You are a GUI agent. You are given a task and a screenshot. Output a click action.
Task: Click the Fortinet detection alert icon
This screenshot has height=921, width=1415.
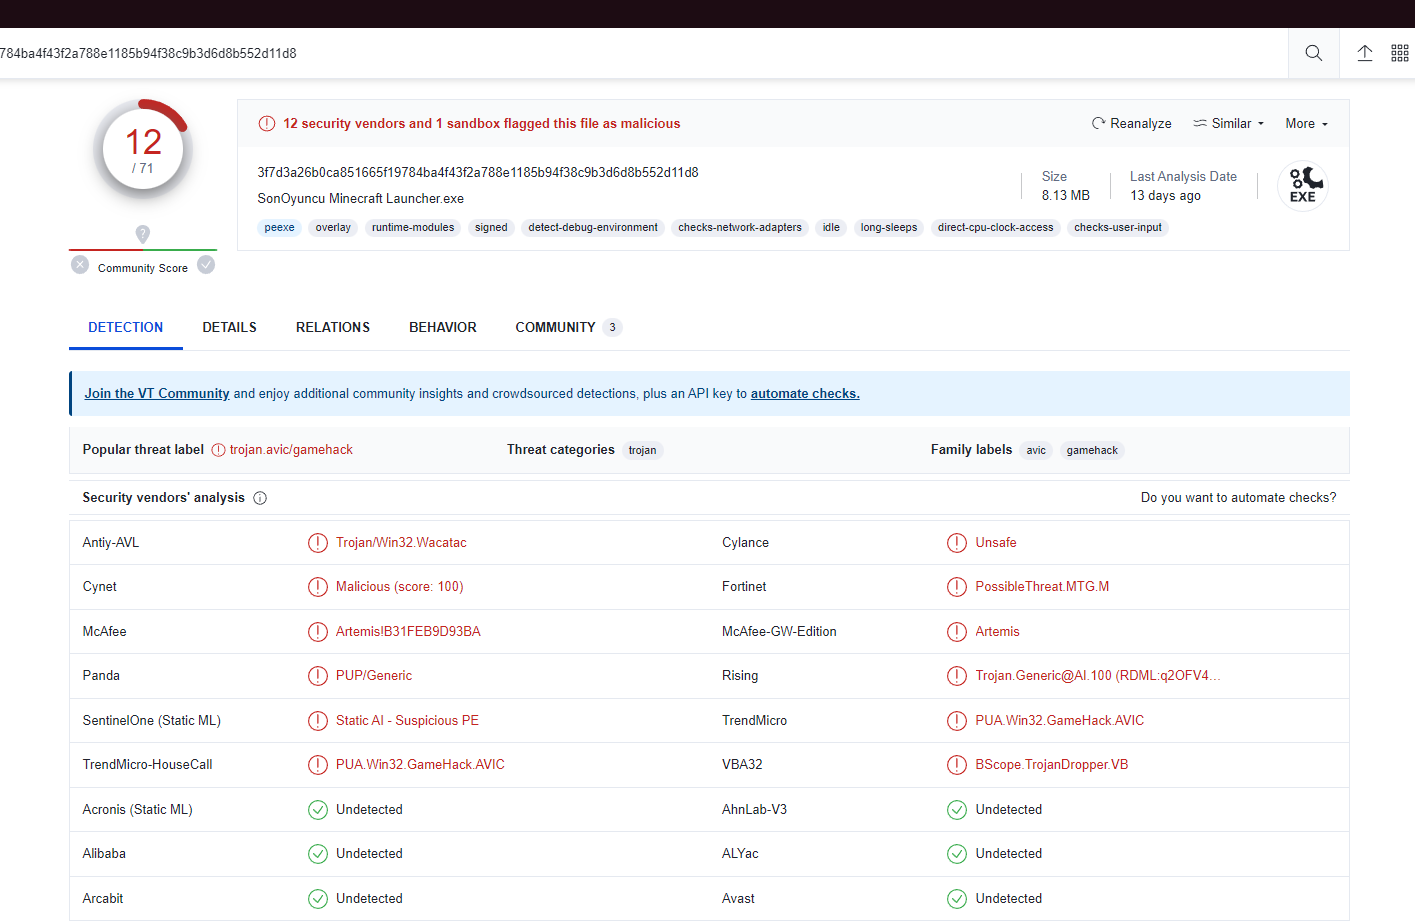pyautogui.click(x=957, y=587)
